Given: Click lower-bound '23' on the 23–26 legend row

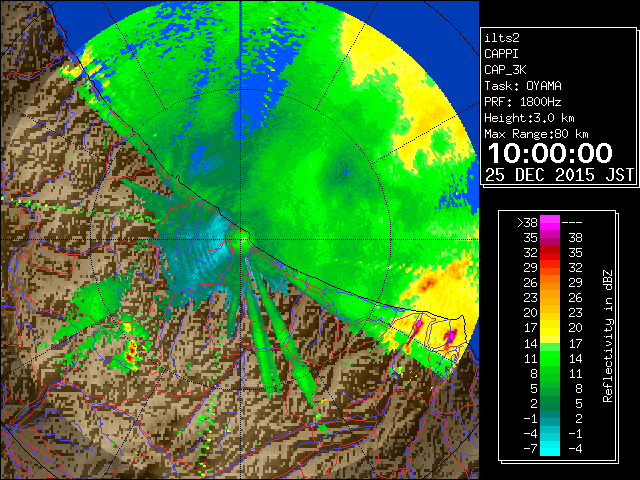Looking at the screenshot, I should coord(531,298).
